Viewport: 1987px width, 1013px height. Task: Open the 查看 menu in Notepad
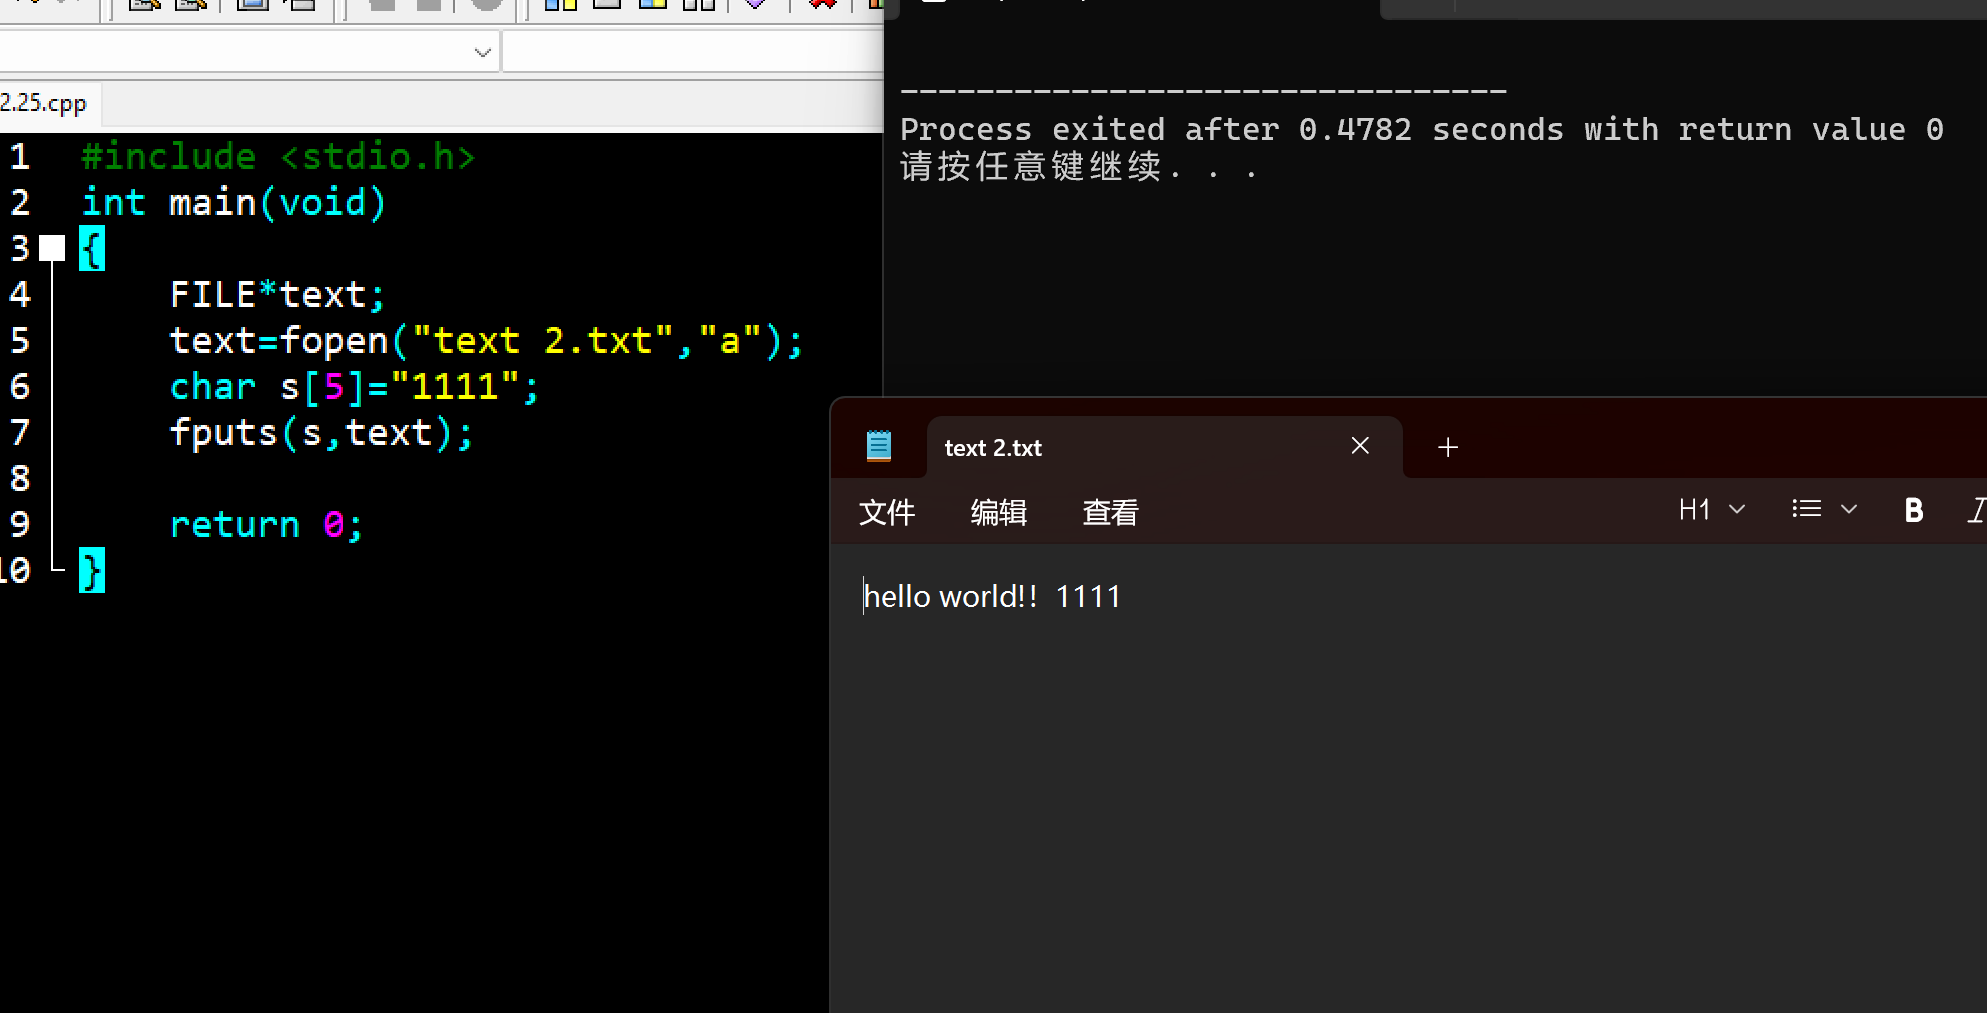pos(1111,512)
